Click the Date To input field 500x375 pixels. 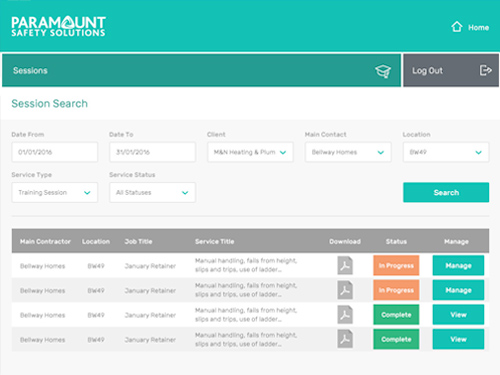(152, 152)
